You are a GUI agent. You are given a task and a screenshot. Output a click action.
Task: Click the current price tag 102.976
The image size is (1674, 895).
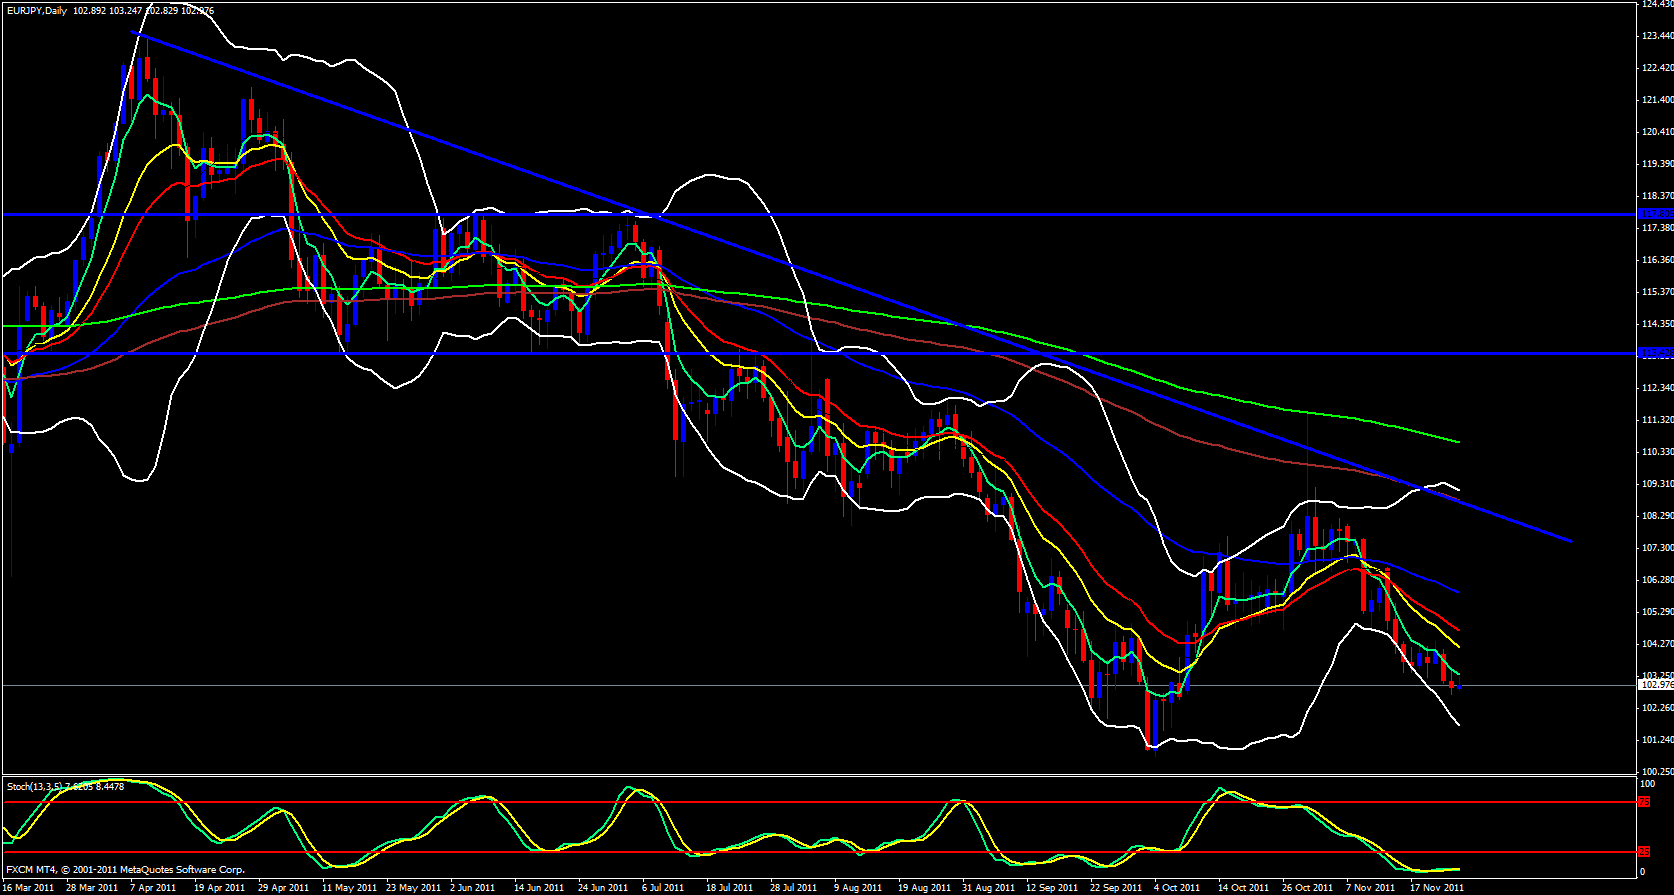[1656, 685]
